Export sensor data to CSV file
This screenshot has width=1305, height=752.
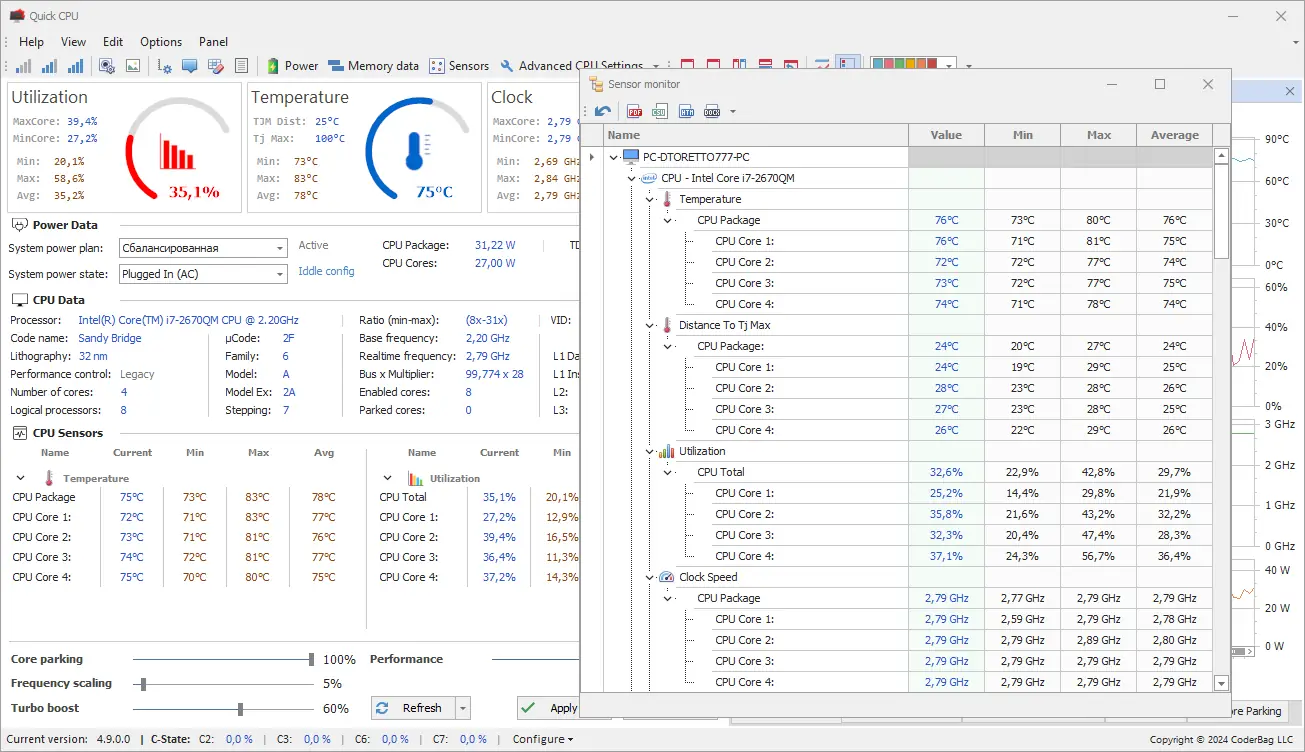click(660, 111)
